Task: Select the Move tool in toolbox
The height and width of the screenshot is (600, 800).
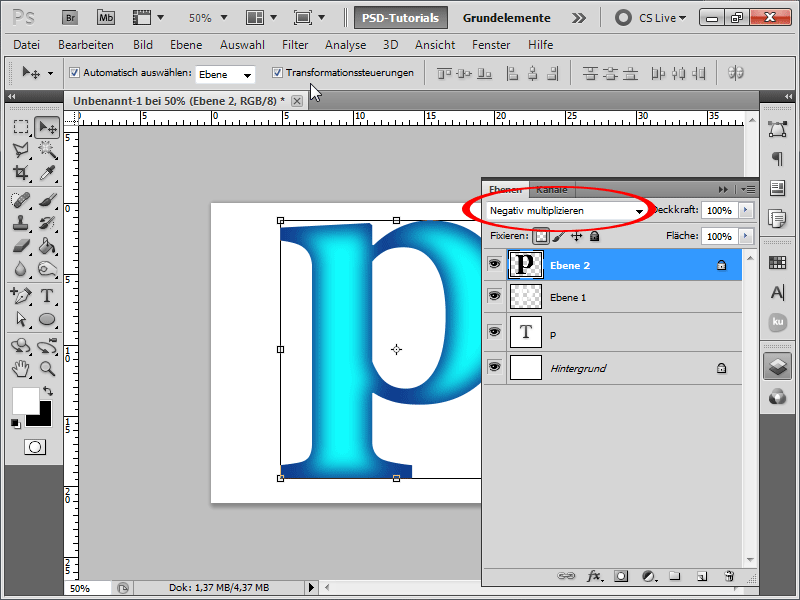Action: click(47, 127)
